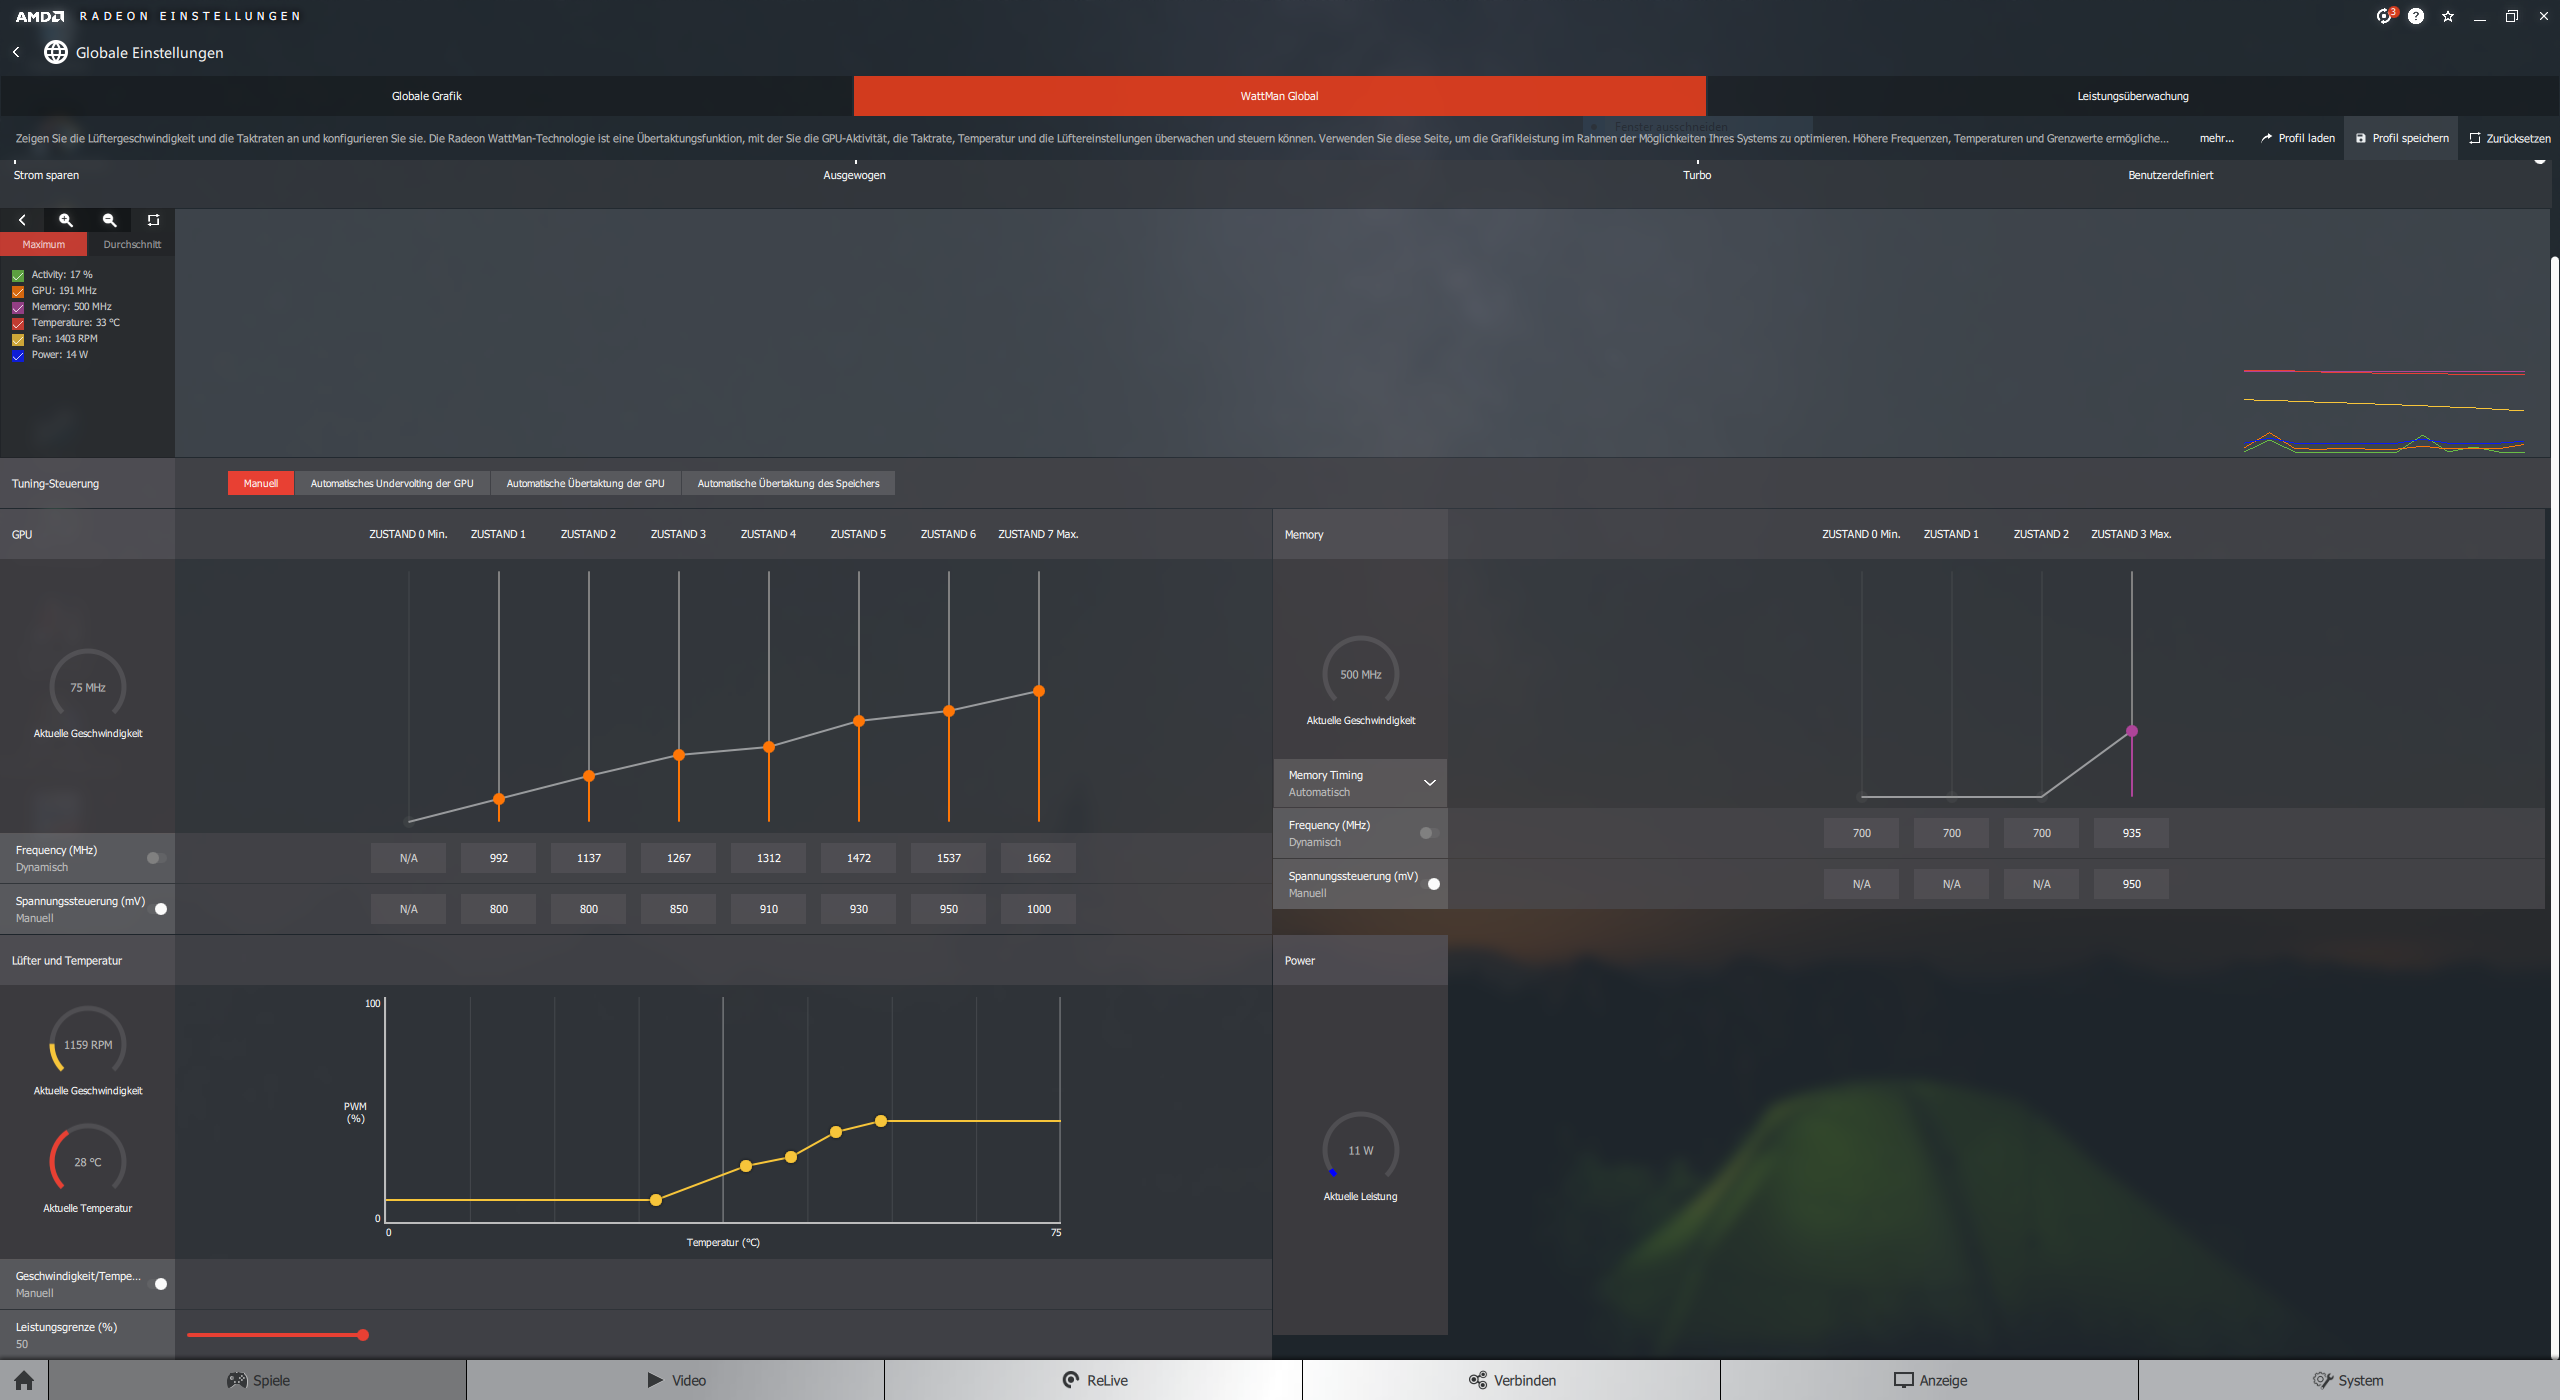The height and width of the screenshot is (1400, 2560).
Task: Collapse graph legend with the arrow icon
Action: click(x=22, y=220)
